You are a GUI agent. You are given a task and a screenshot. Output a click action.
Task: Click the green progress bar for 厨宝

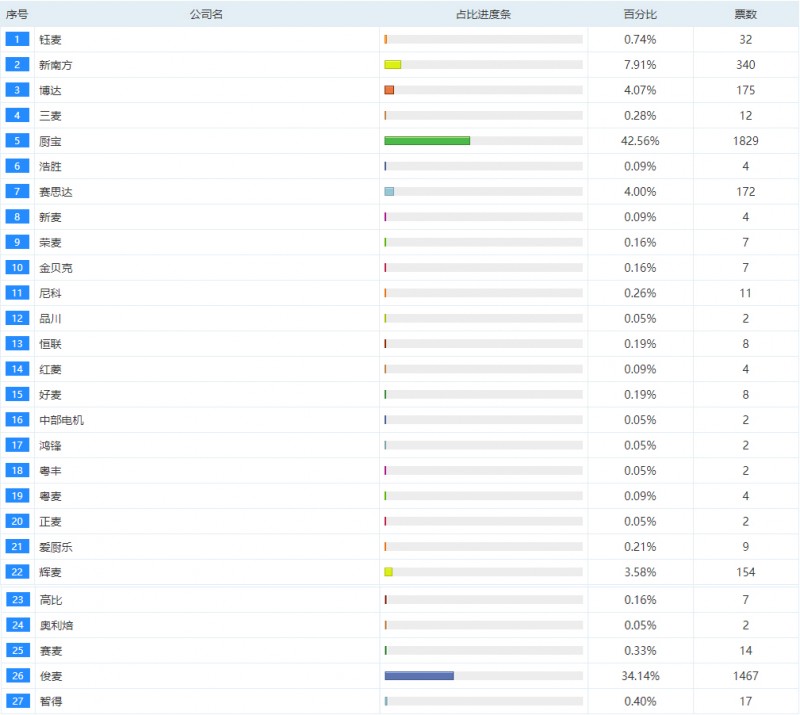[x=427, y=140]
